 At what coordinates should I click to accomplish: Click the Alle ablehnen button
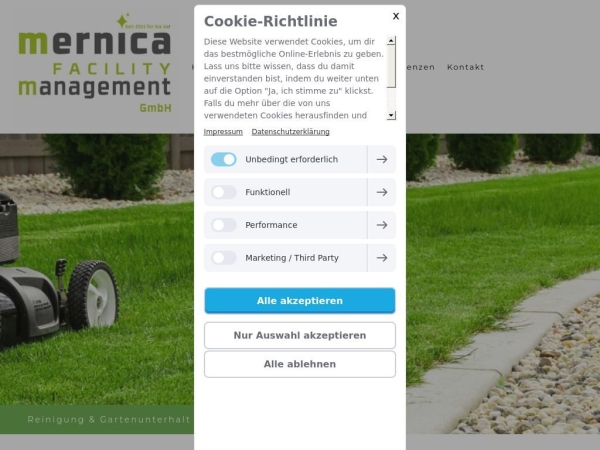[300, 364]
